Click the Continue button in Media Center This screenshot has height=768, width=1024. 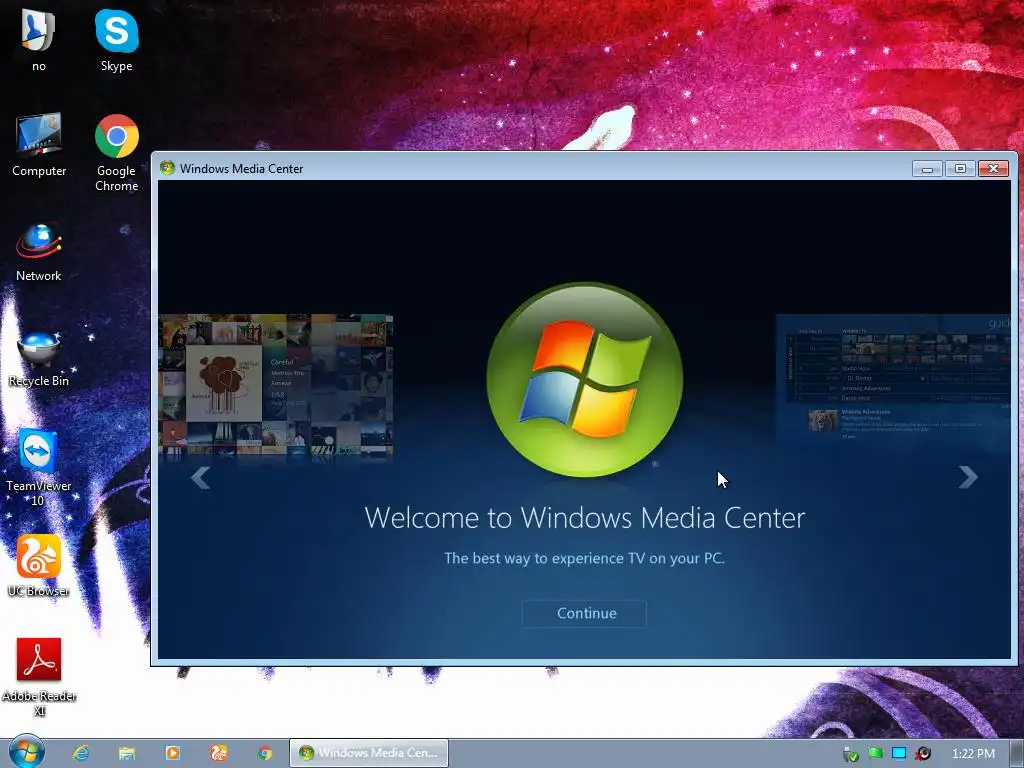[584, 613]
